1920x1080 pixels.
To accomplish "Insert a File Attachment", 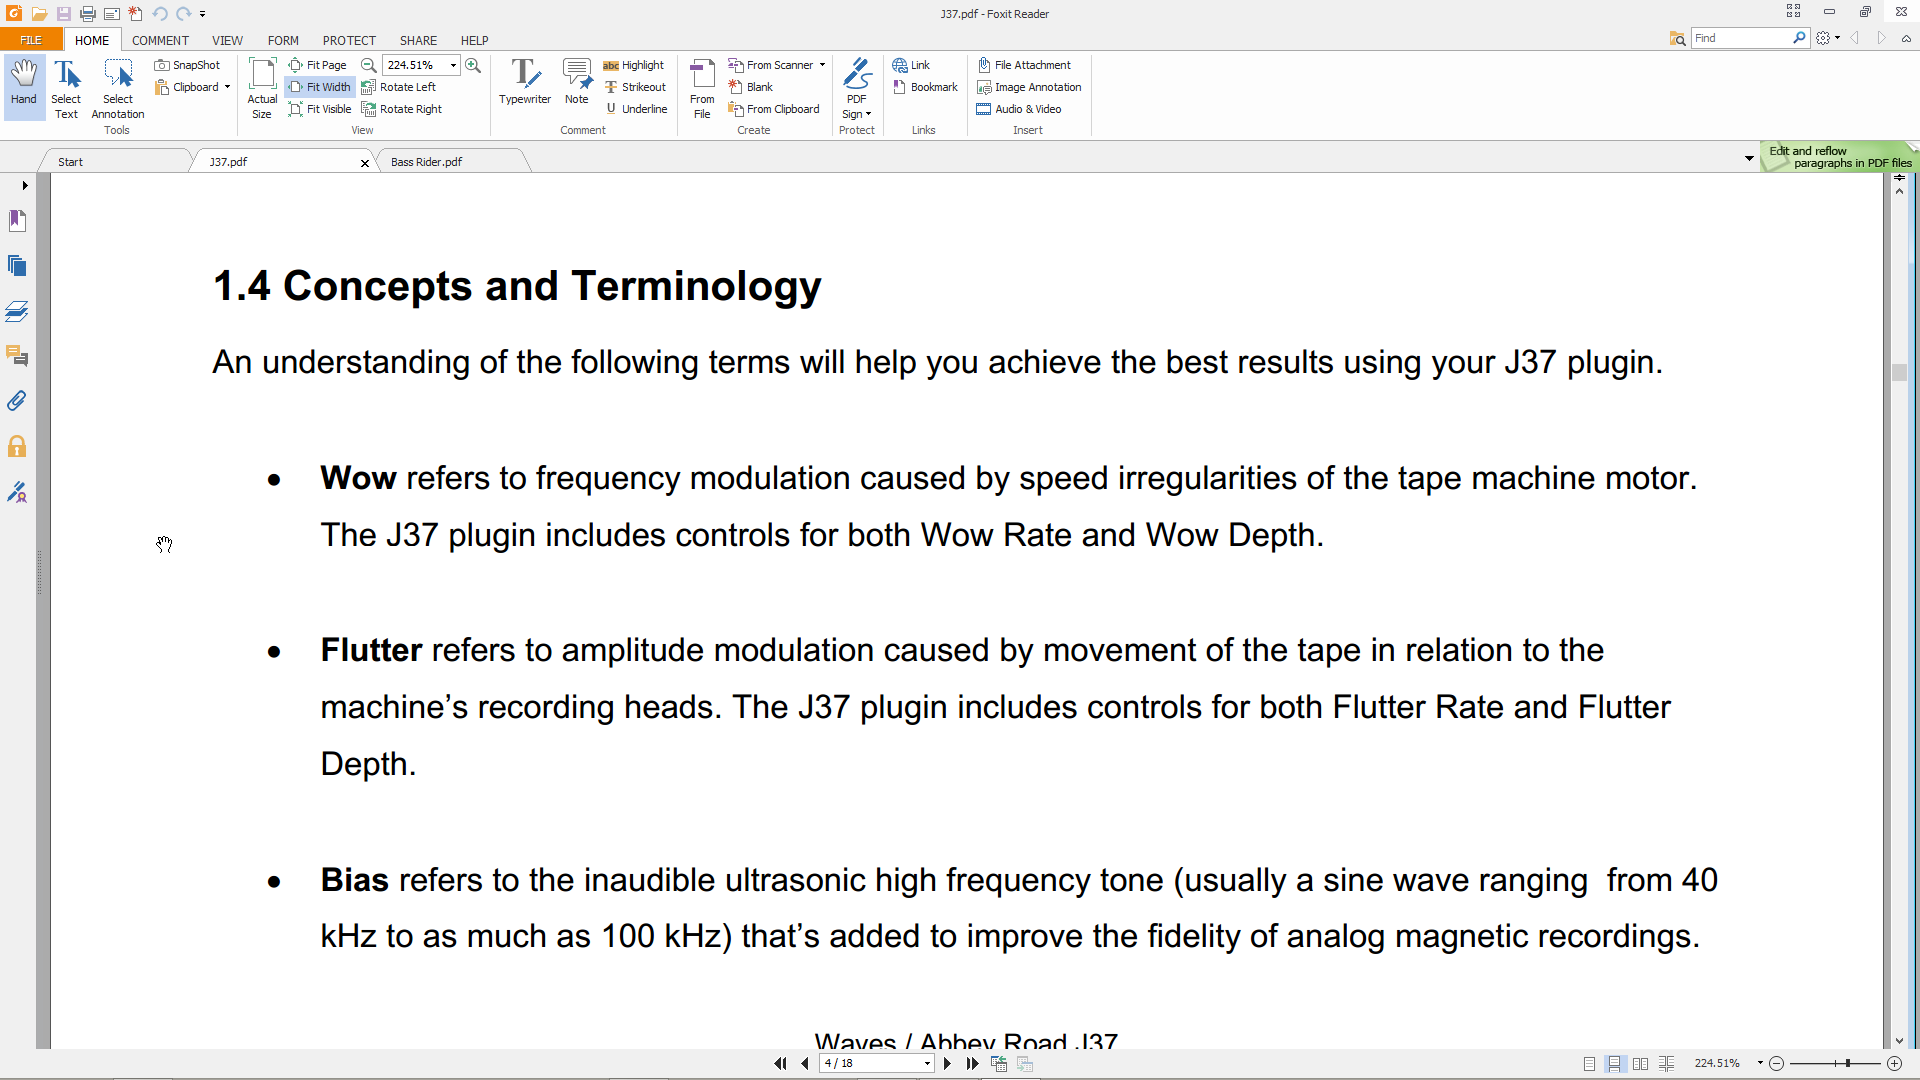I will point(1024,65).
